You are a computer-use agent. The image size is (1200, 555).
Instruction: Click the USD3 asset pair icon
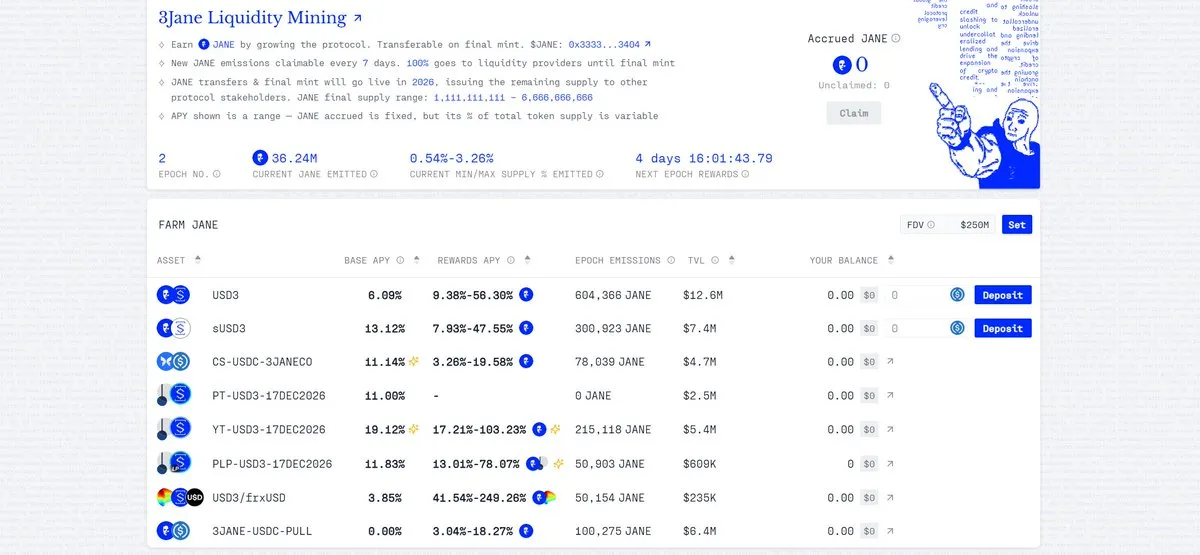click(173, 295)
